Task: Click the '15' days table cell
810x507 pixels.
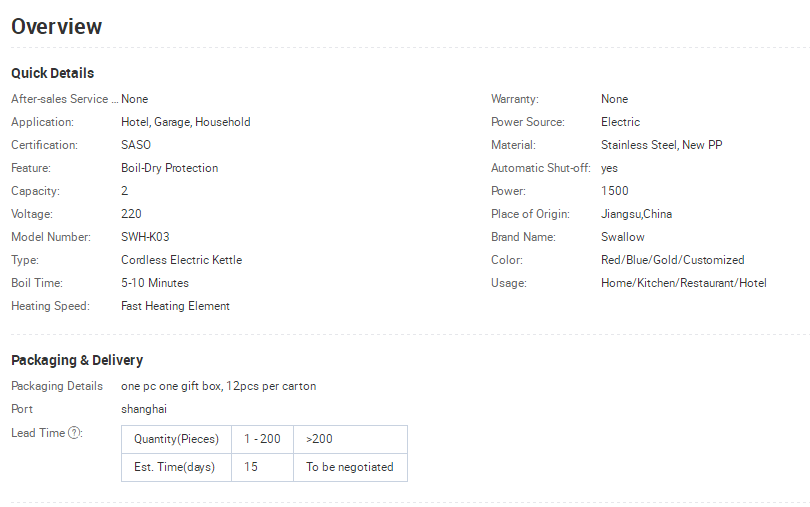Action: 262,467
